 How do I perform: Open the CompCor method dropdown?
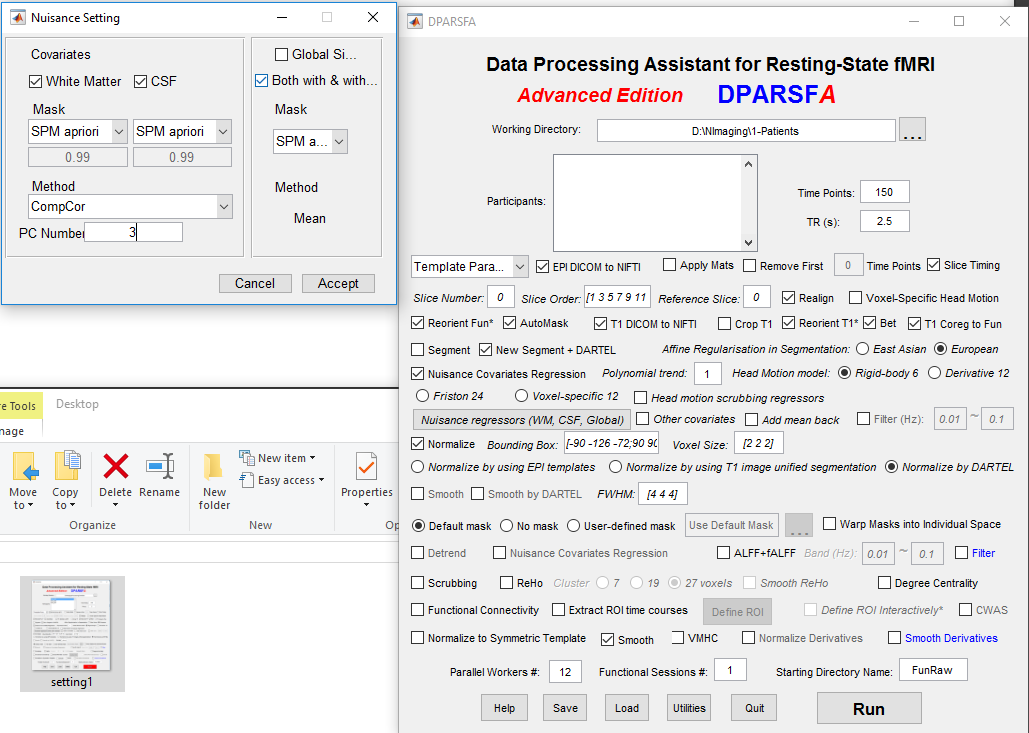click(130, 206)
